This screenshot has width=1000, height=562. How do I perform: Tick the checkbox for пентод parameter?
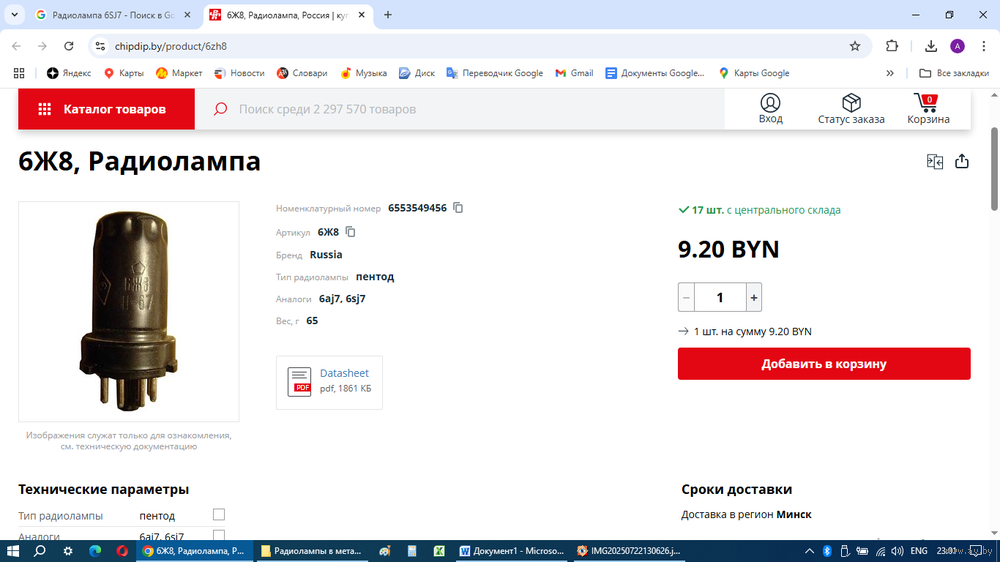pyautogui.click(x=219, y=515)
